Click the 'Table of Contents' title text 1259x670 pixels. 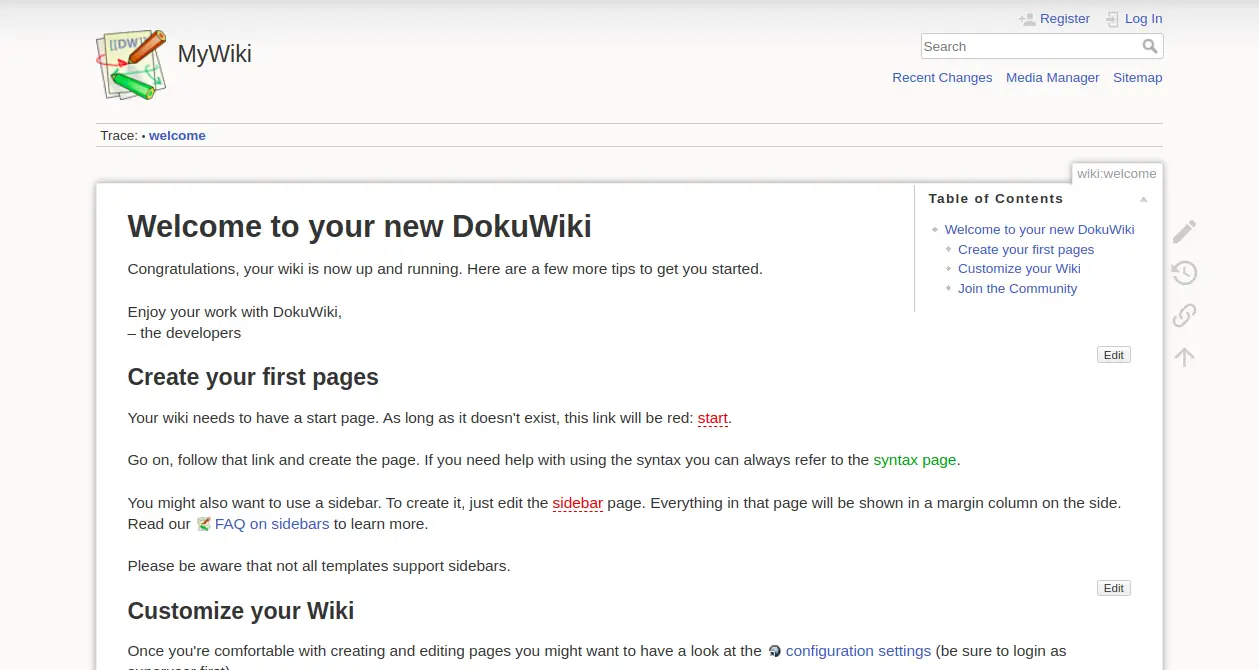(995, 199)
